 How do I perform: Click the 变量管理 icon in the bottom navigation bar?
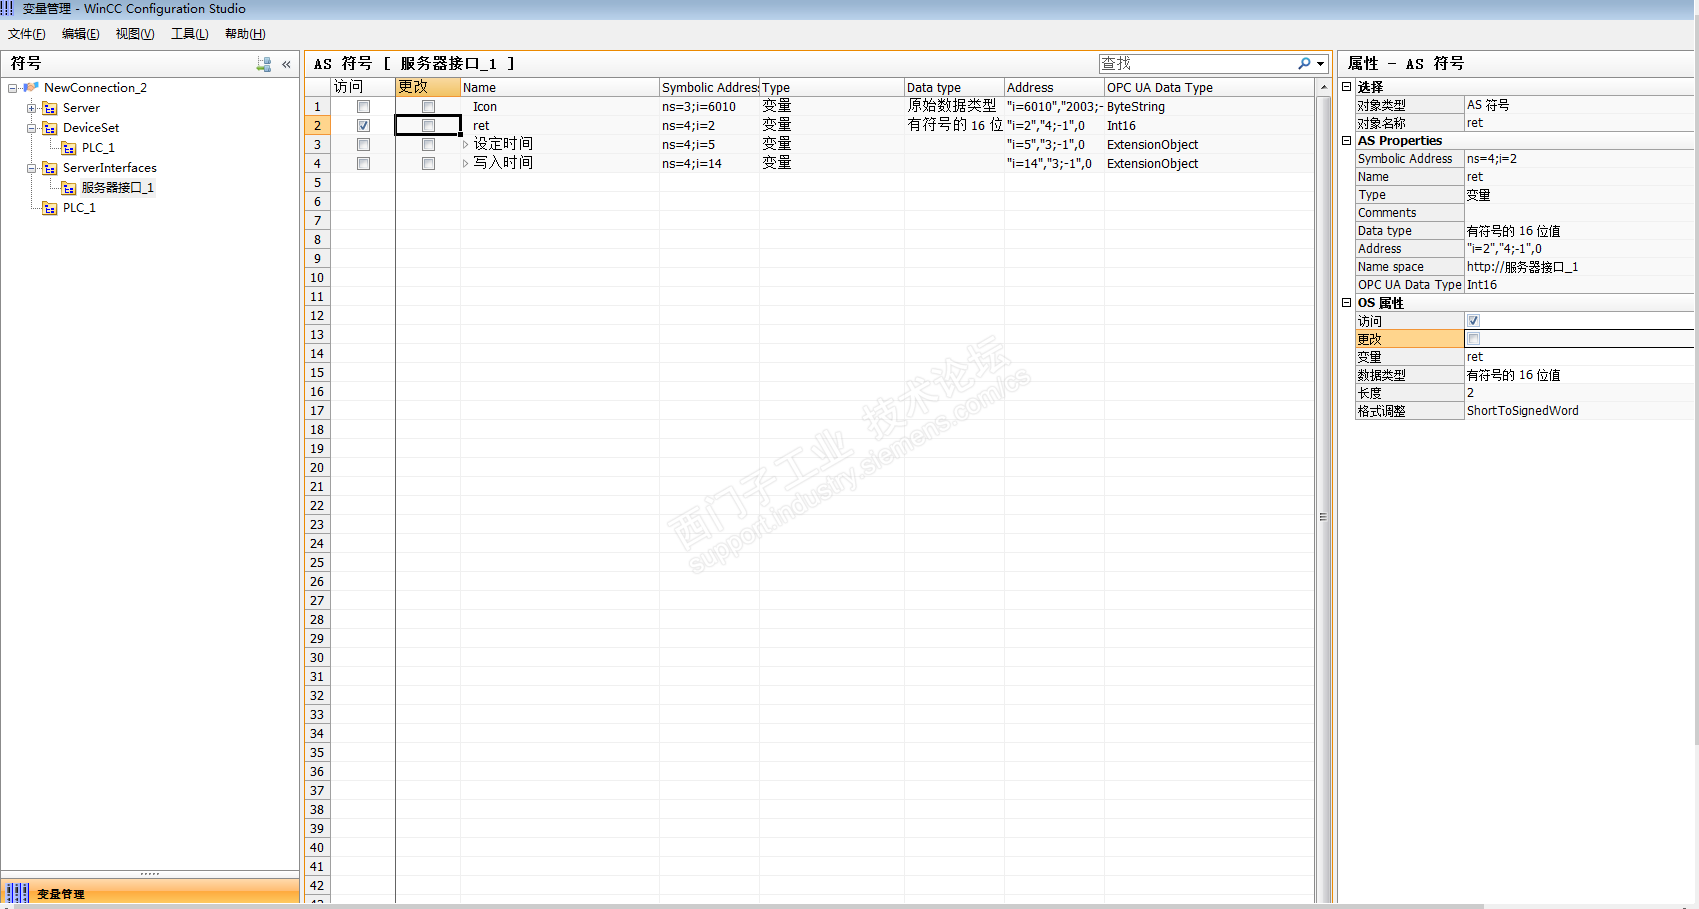[18, 894]
